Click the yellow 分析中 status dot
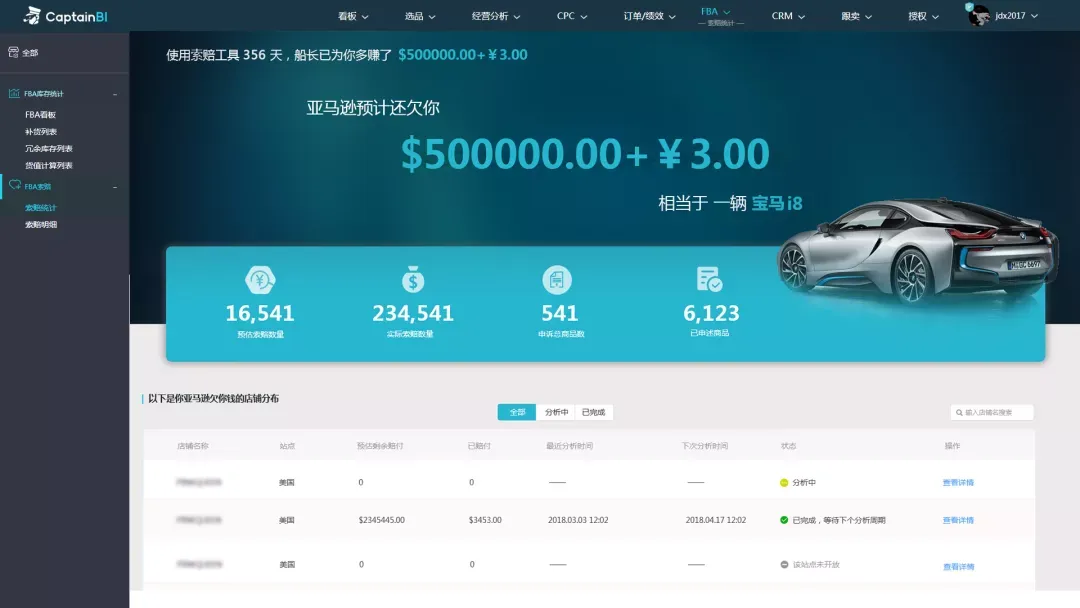Screen dimensions: 1080x608 coord(784,483)
